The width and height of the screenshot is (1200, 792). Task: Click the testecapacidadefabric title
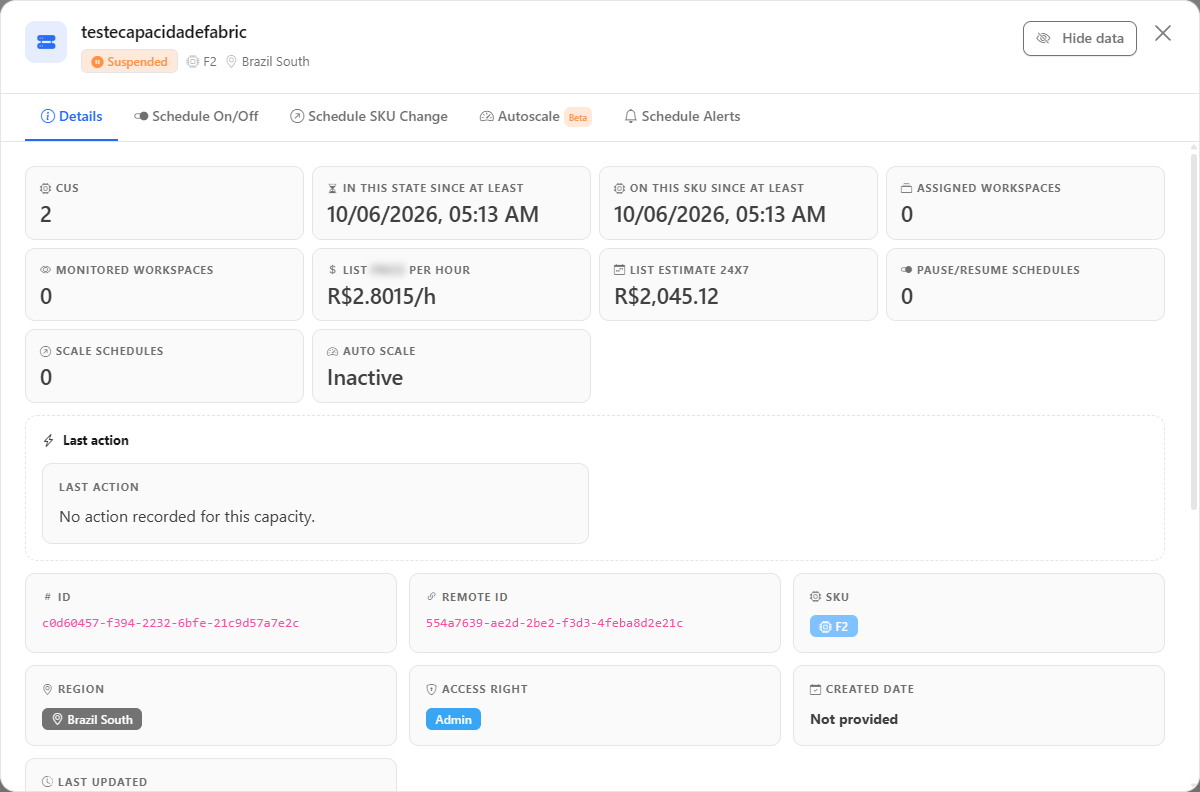point(164,32)
